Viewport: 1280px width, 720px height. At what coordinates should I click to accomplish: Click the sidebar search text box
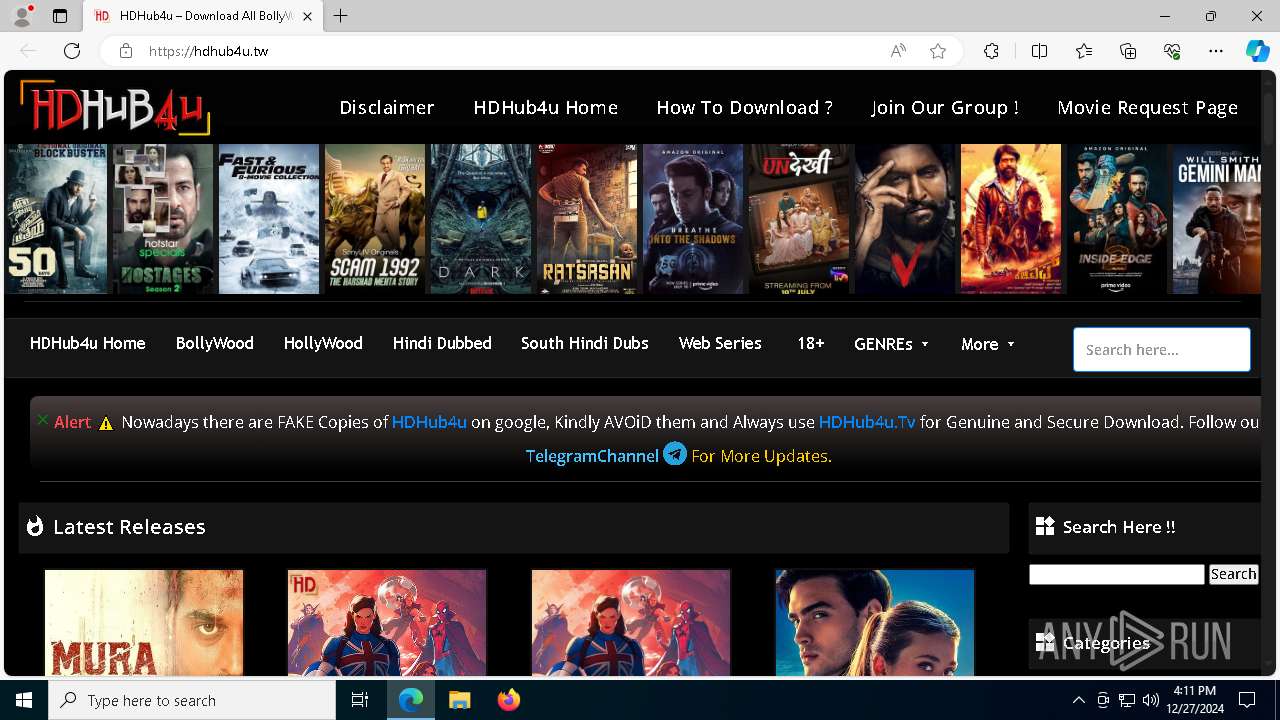click(1117, 574)
